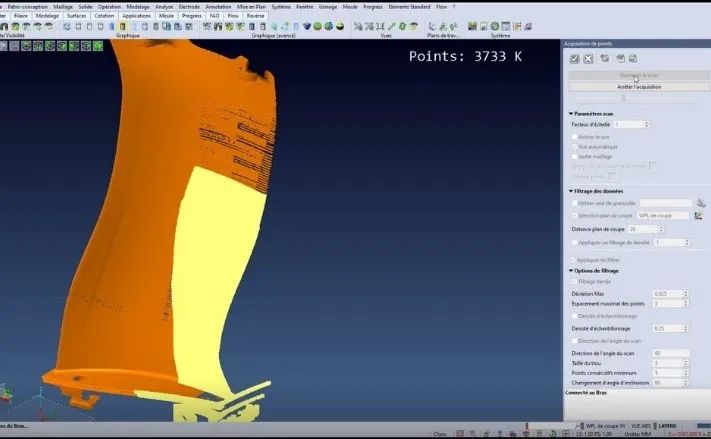The width and height of the screenshot is (711, 439).
Task: Click the blue shield icon in Graphique avancé
Action: 307,26
